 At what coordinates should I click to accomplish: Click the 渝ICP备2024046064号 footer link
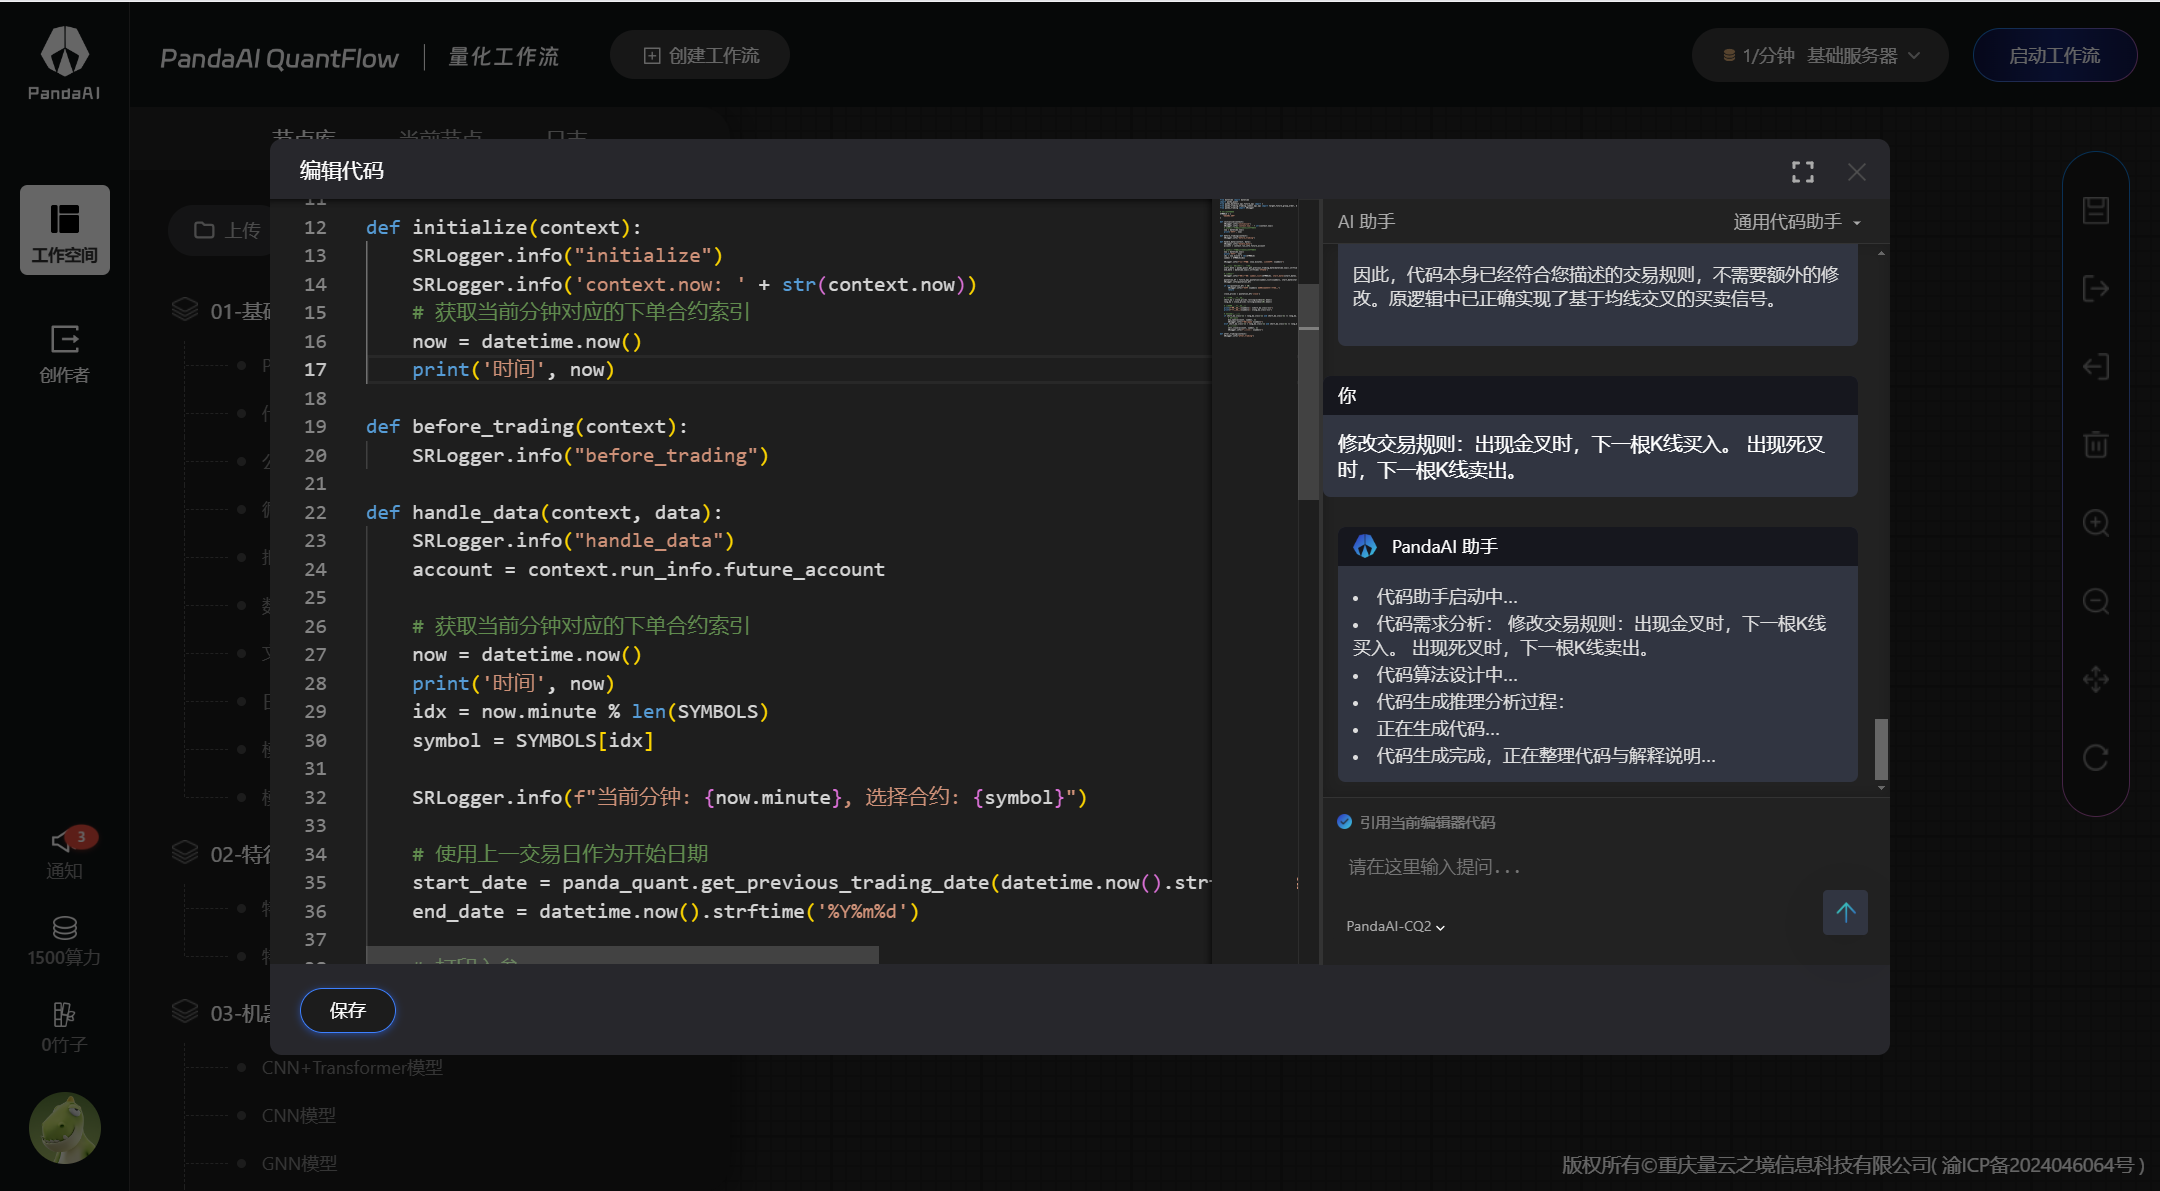click(x=2037, y=1165)
